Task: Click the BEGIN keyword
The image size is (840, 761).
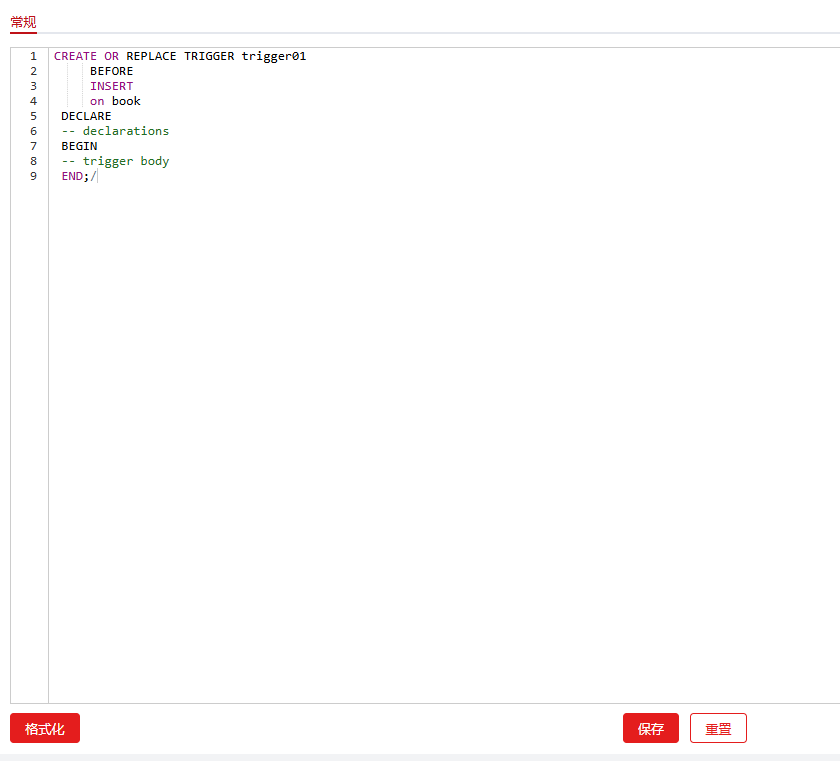Action: (79, 146)
